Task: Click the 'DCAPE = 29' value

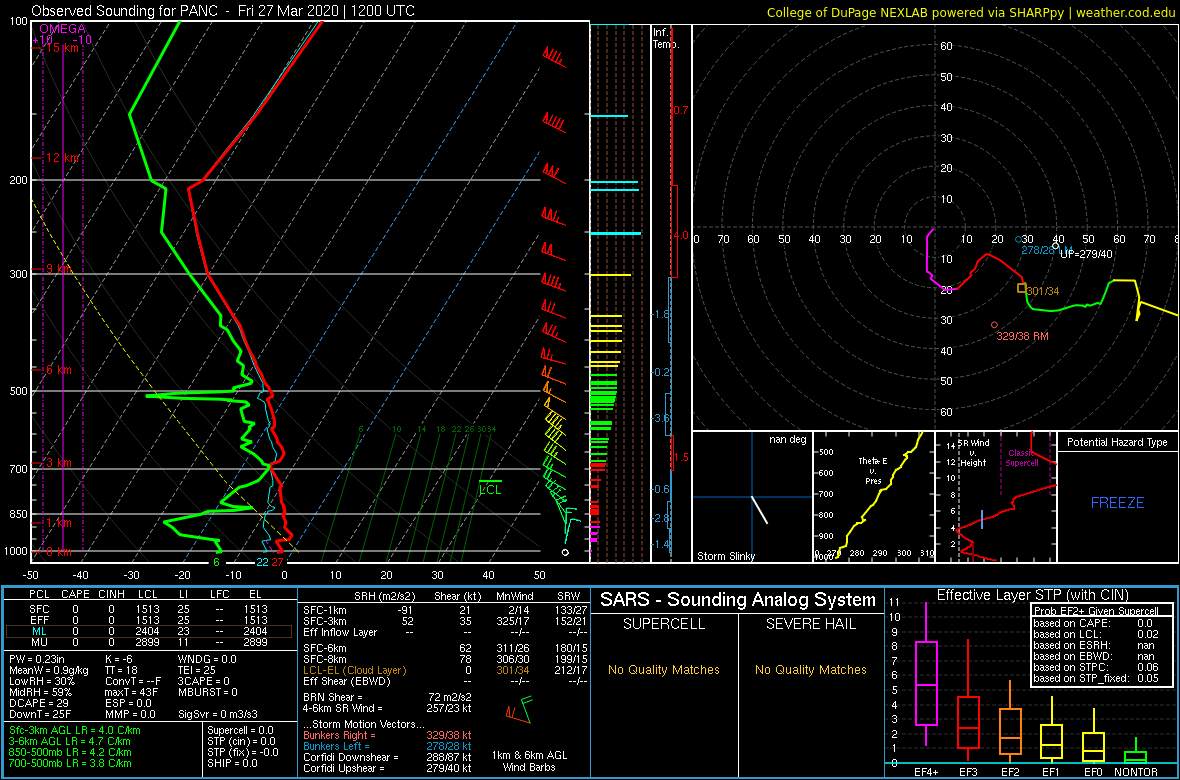Action: tap(36, 703)
